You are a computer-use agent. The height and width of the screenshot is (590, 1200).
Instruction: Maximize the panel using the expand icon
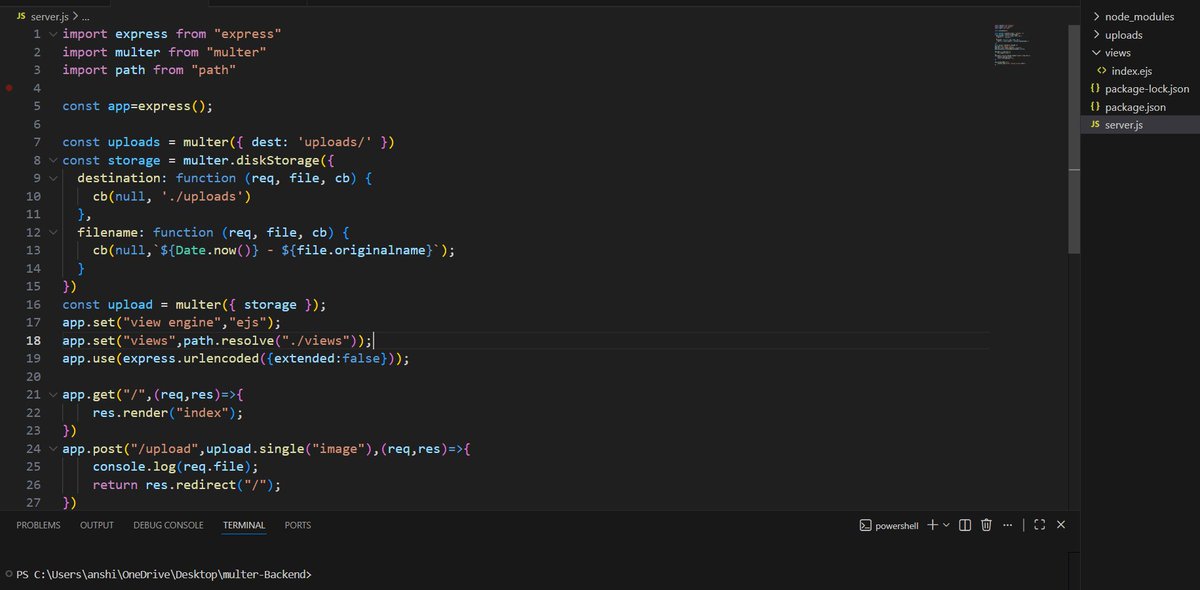[x=1039, y=524]
